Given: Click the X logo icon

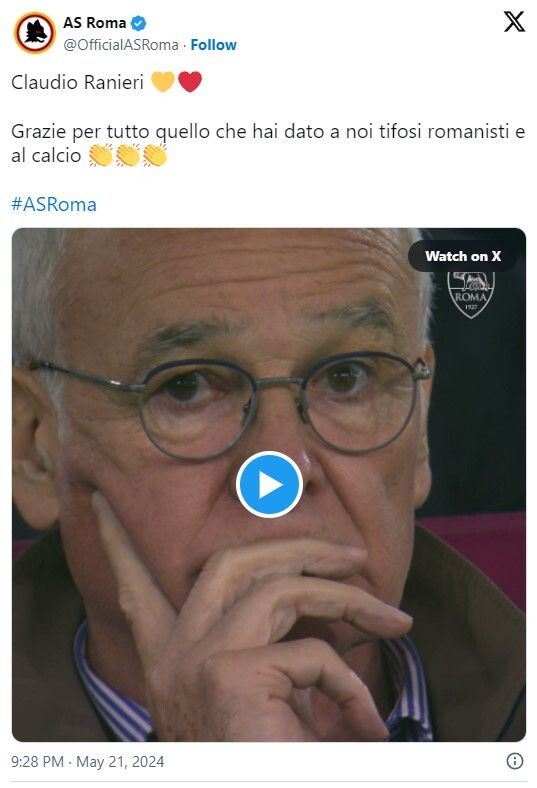Looking at the screenshot, I should tap(514, 22).
